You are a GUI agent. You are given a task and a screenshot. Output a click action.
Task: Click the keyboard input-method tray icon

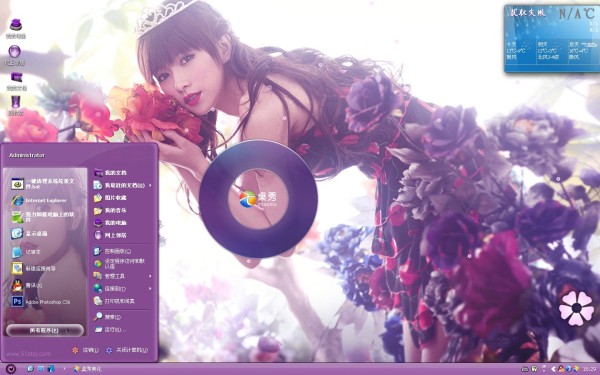[x=525, y=369]
